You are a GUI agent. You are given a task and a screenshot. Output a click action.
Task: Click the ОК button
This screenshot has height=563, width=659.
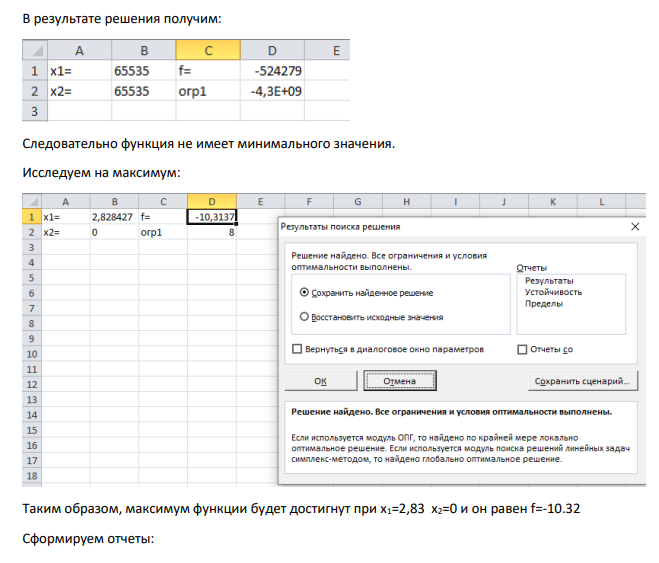[x=321, y=381]
